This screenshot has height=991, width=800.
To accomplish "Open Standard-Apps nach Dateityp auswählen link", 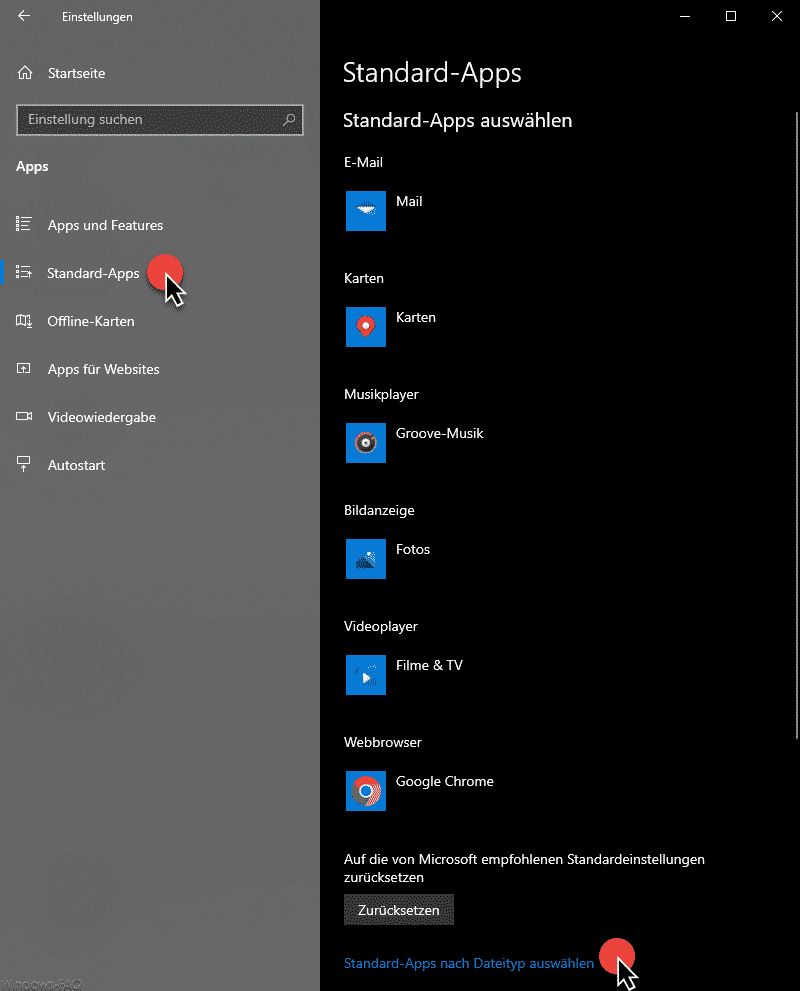I will pyautogui.click(x=469, y=963).
